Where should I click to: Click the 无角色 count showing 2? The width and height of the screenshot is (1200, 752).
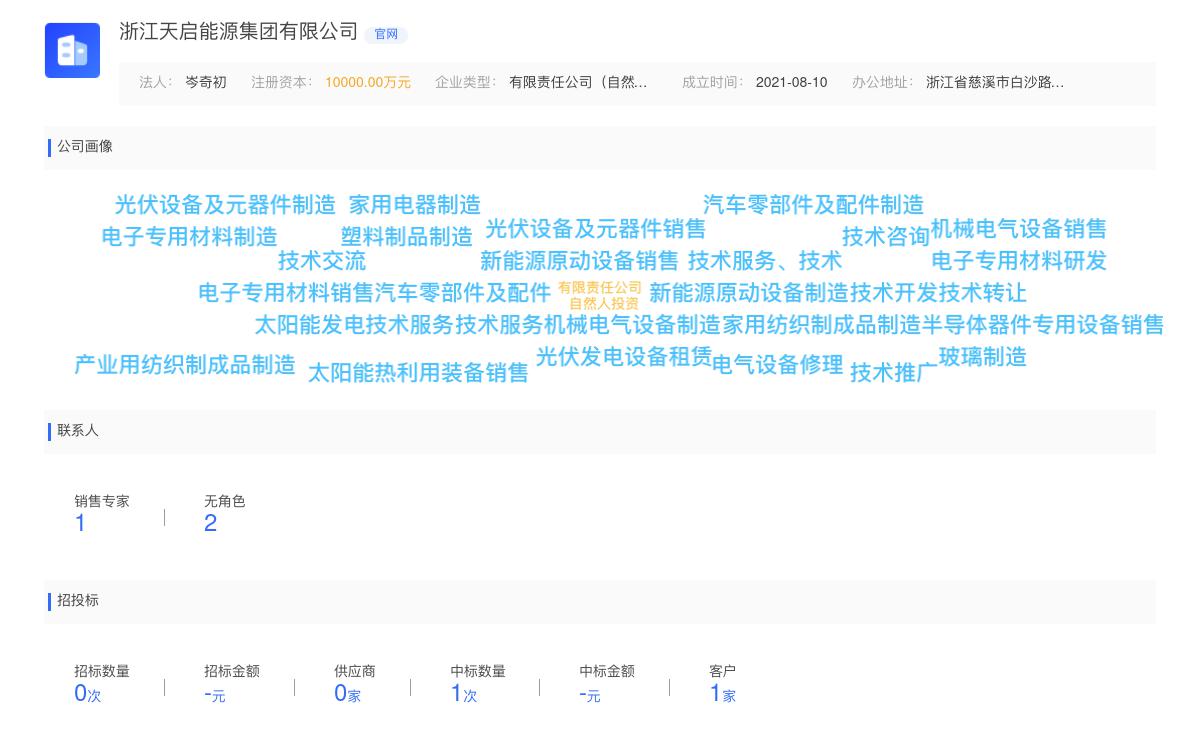pos(211,522)
